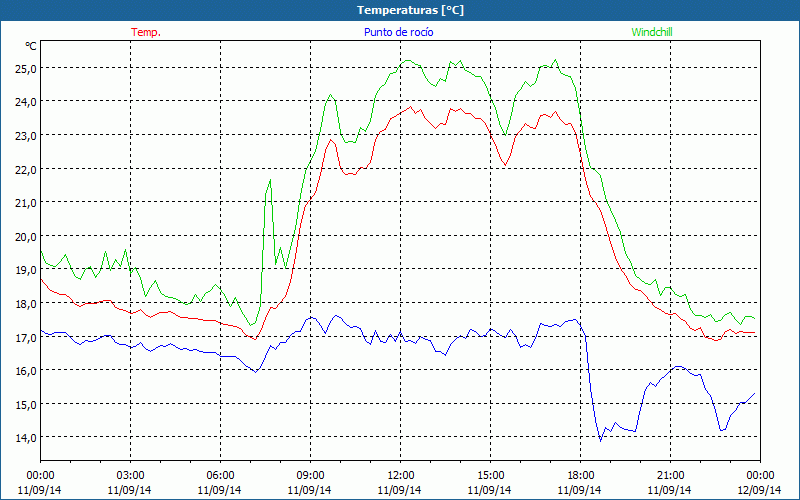The height and width of the screenshot is (500, 800).
Task: Click the 24,0 y-axis value
Action: click(26, 102)
